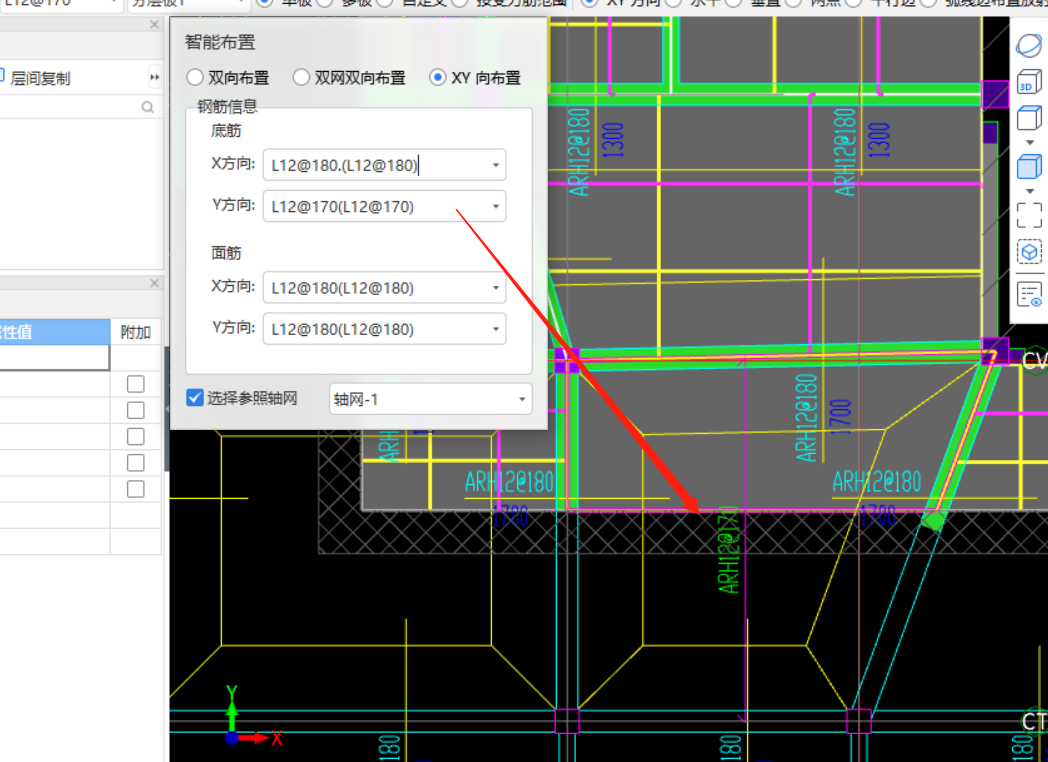Open the arrow below the shaded cube icon
The width and height of the screenshot is (1048, 762).
pos(1029,191)
